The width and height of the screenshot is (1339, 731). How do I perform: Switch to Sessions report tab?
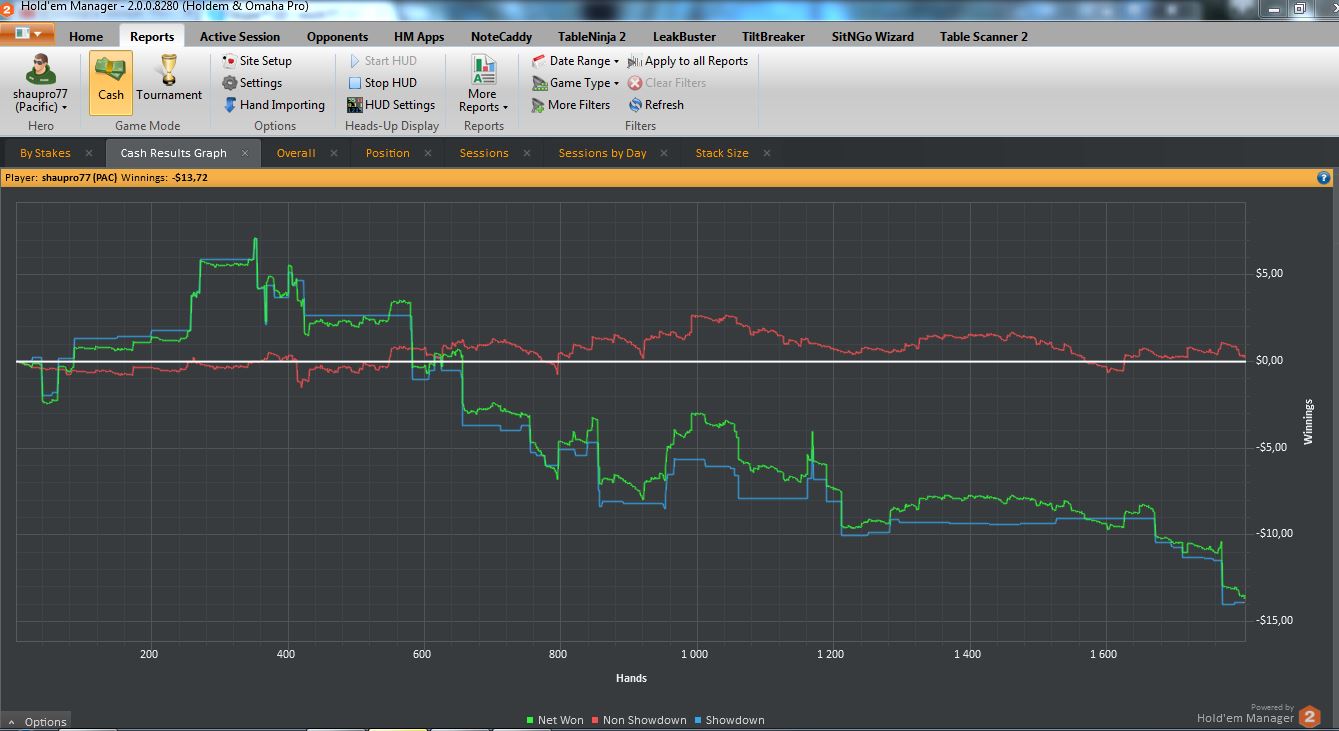click(484, 153)
